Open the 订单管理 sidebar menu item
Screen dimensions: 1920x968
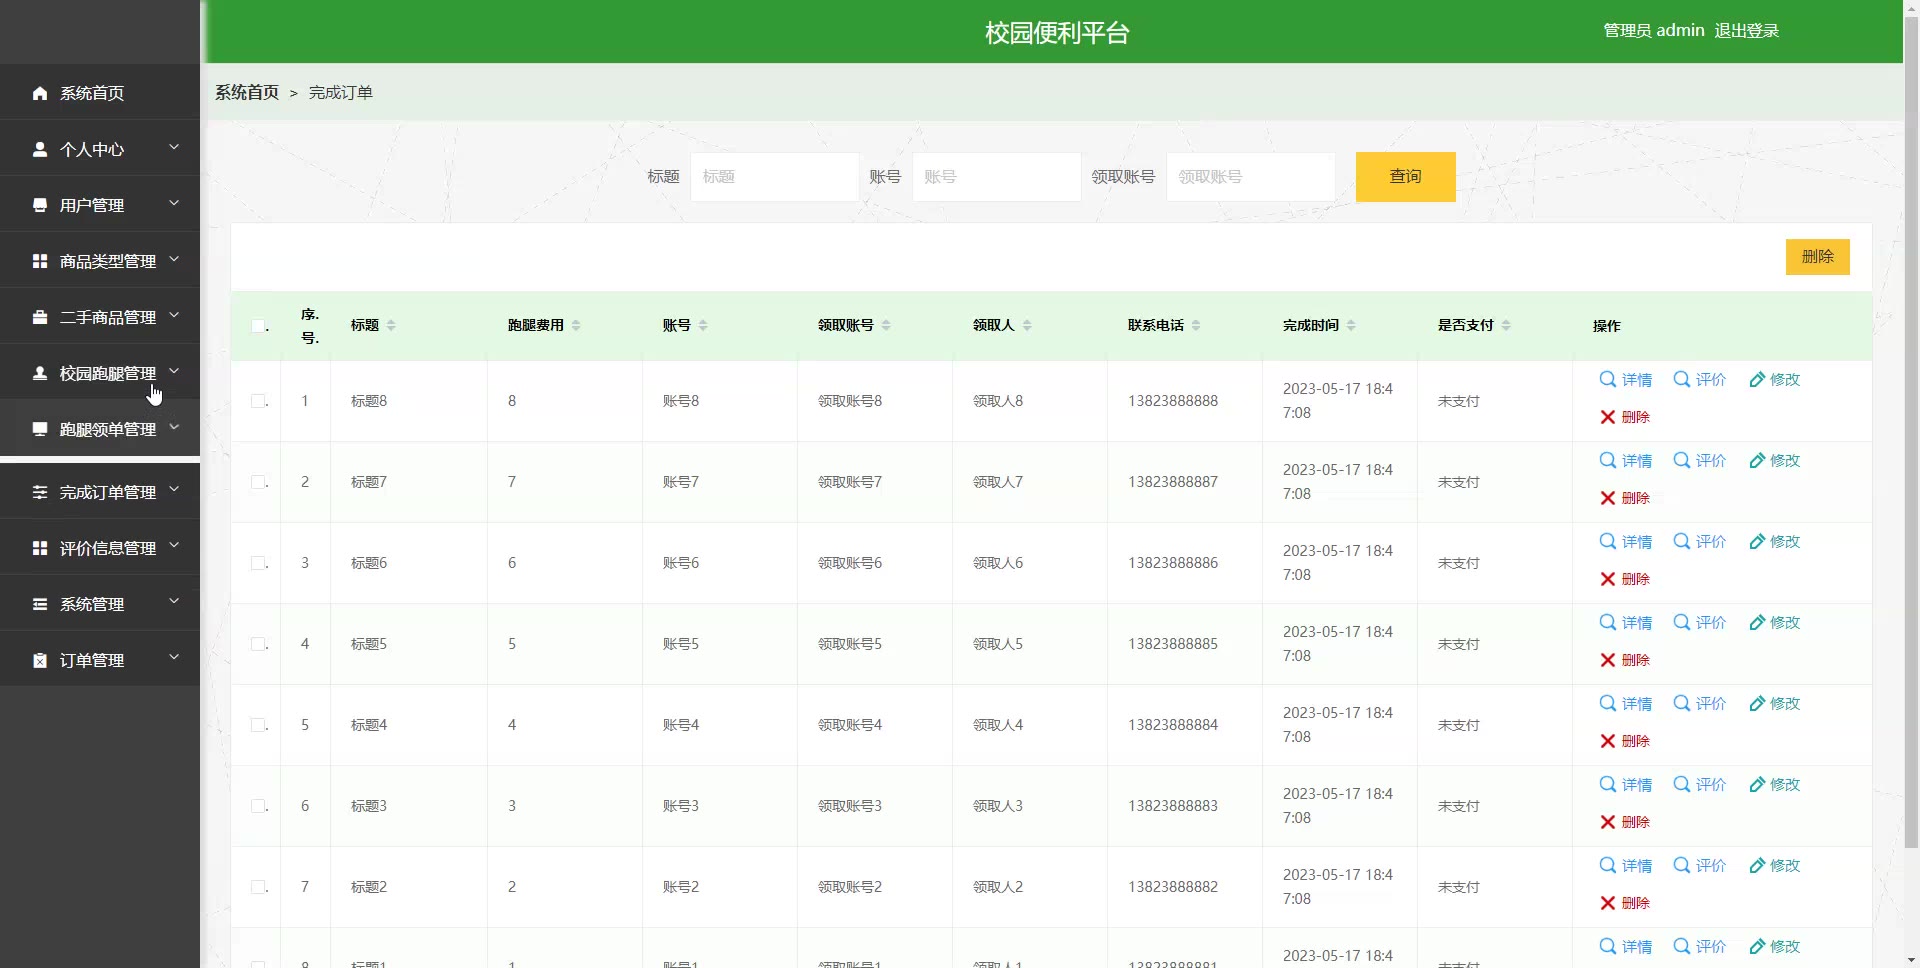[x=100, y=660]
